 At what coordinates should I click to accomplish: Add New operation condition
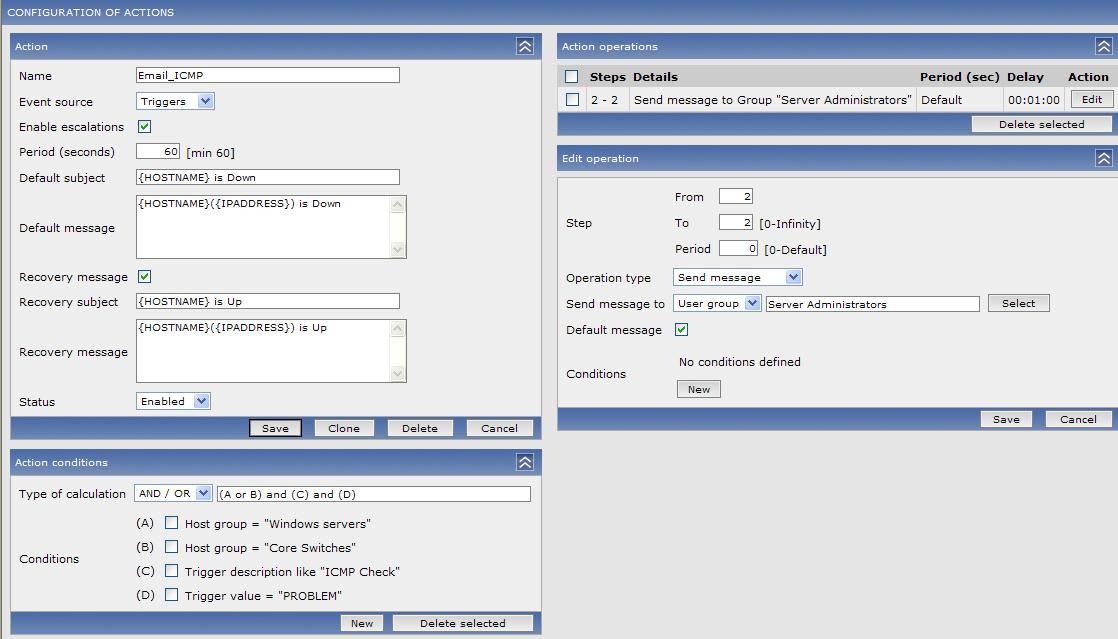699,389
